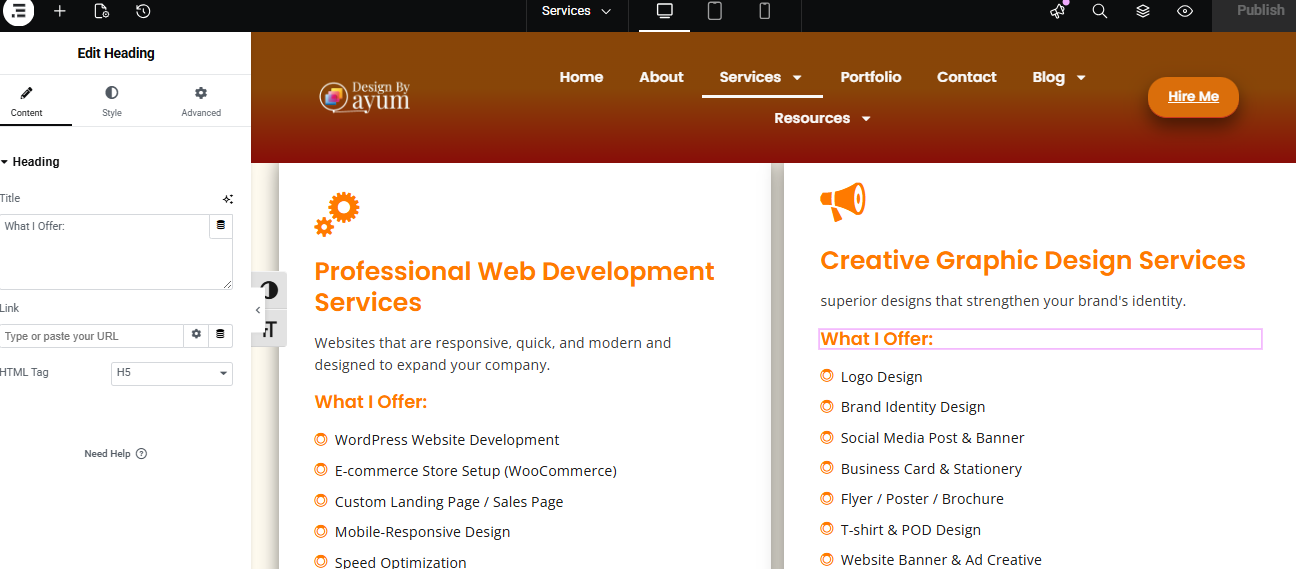Open the History panel icon

click(x=143, y=11)
